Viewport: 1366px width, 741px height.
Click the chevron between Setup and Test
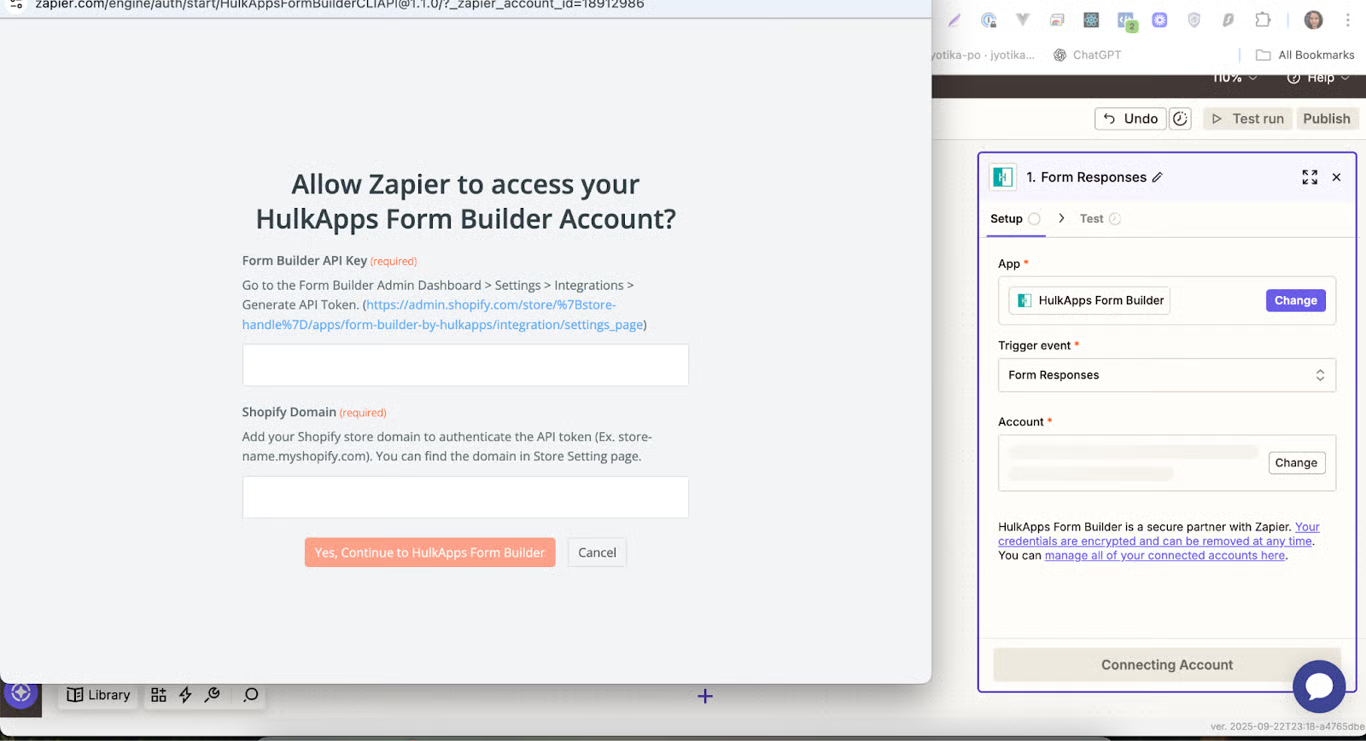tap(1061, 218)
